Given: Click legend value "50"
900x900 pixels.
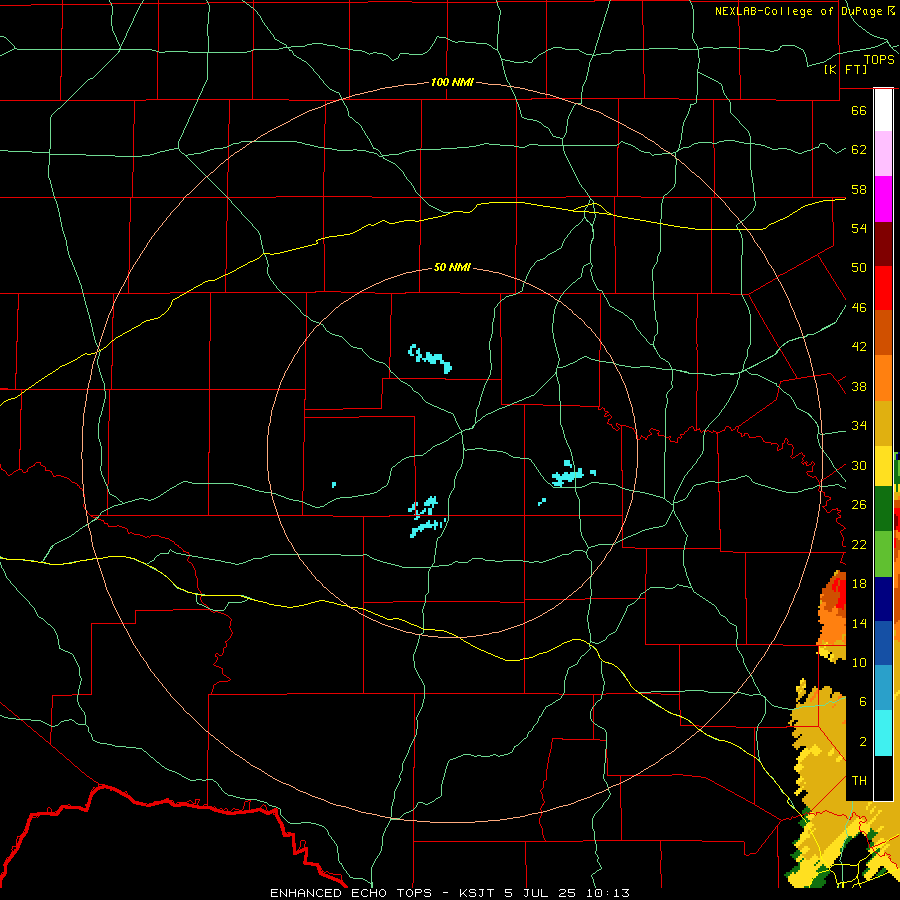Looking at the screenshot, I should (859, 267).
